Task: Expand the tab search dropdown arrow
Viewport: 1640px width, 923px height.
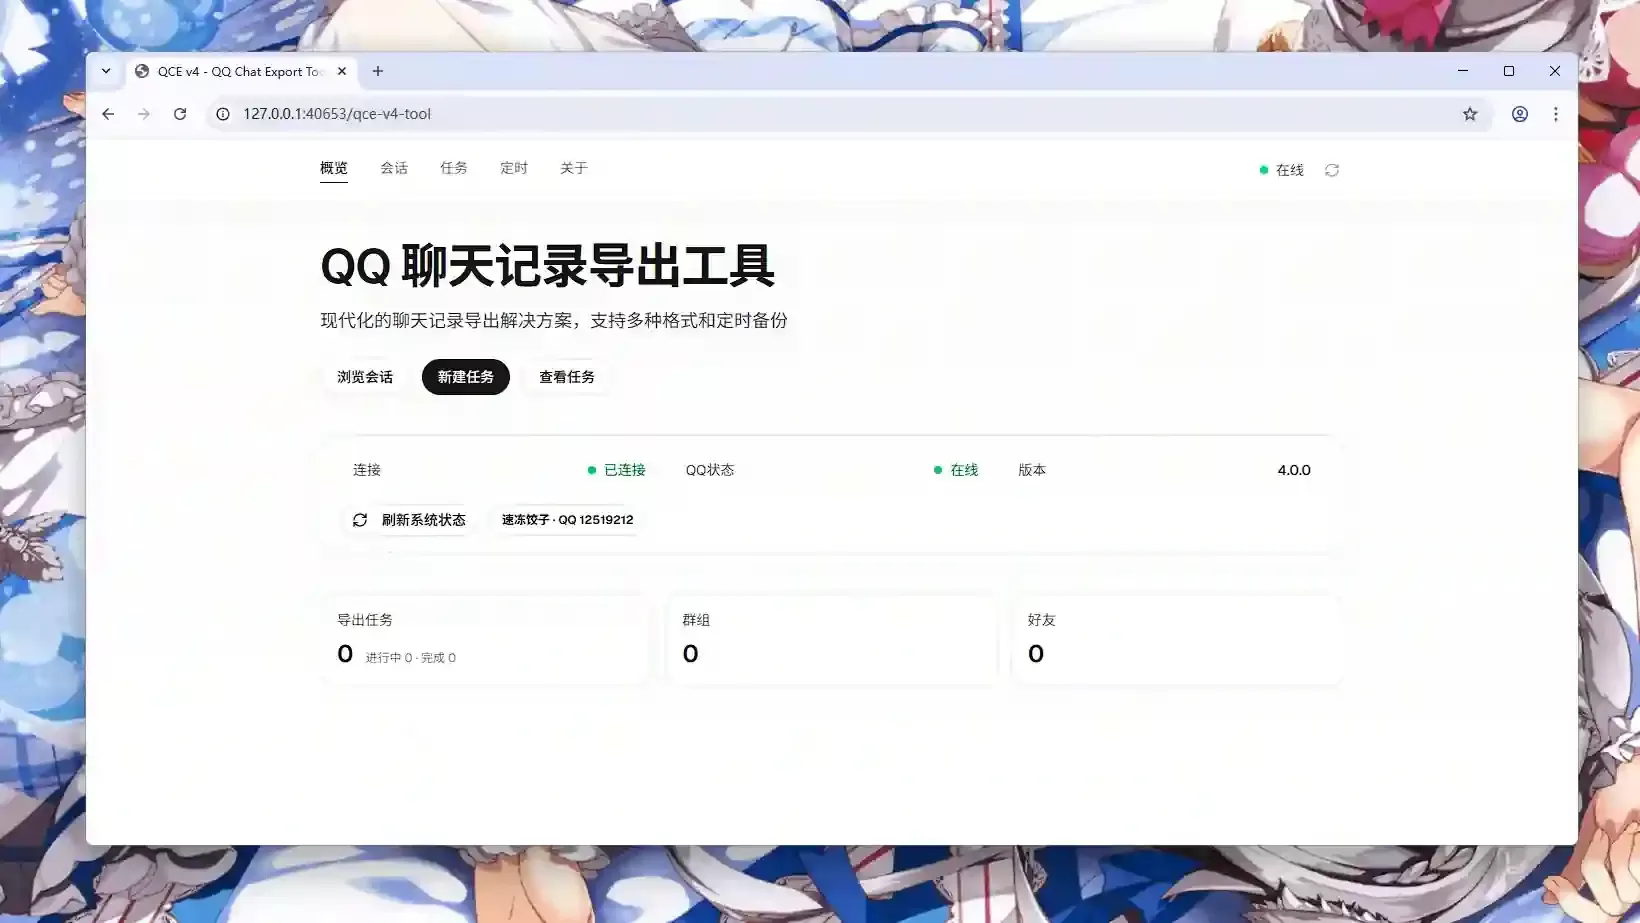Action: 106,71
